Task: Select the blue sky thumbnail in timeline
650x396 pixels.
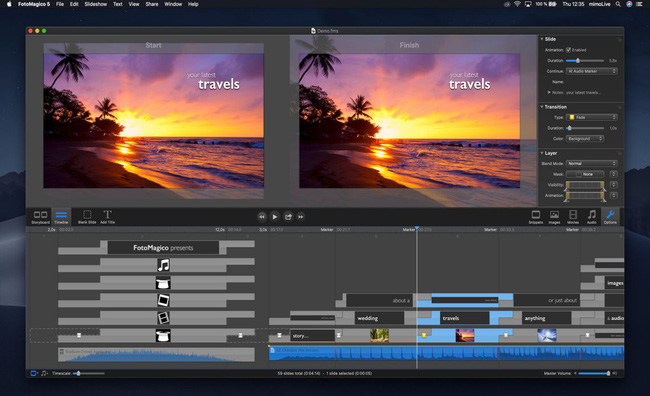Action: (547, 335)
